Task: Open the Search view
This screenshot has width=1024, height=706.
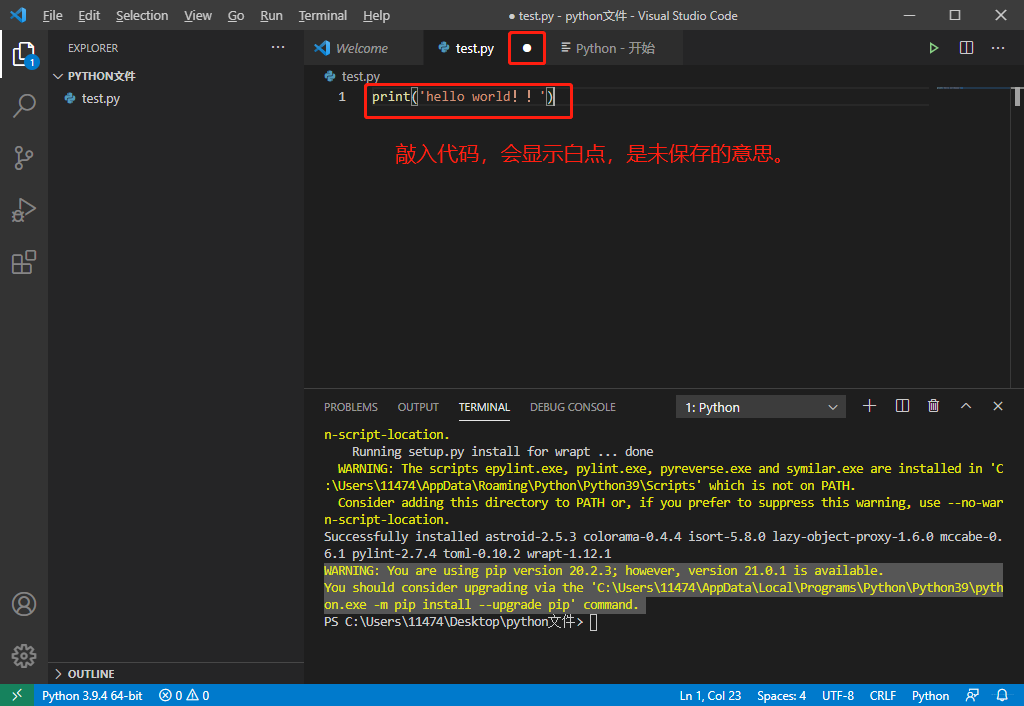Action: [24, 105]
